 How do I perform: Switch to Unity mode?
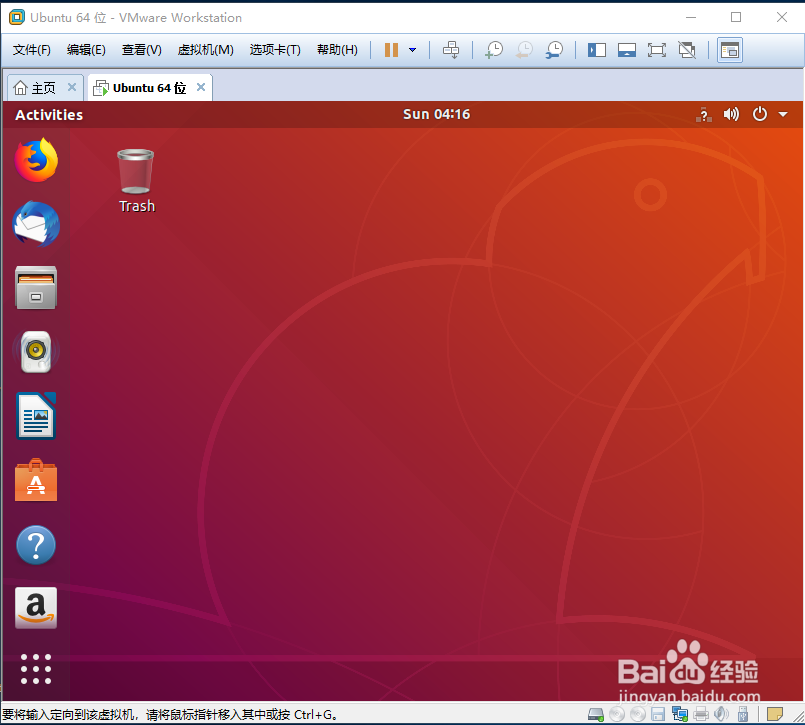(687, 50)
